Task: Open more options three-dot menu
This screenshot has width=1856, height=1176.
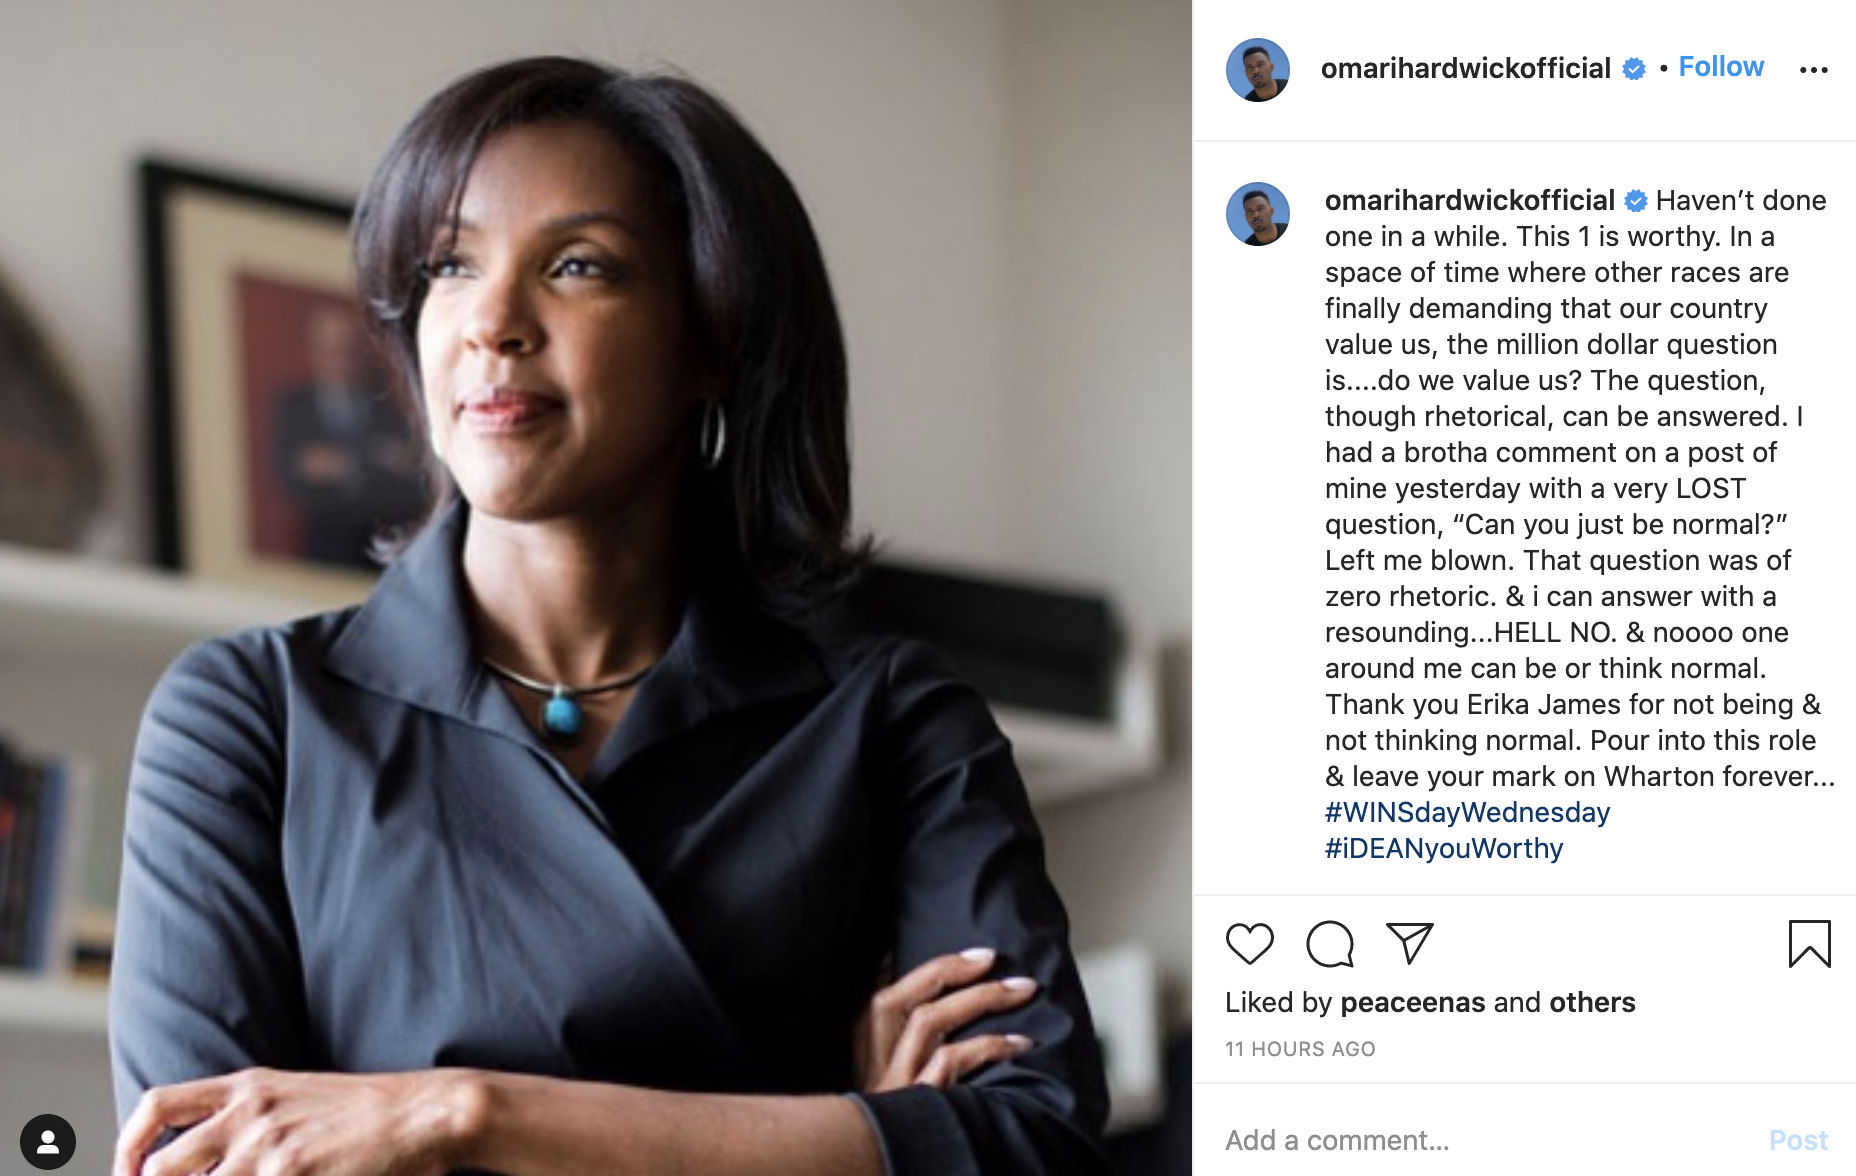Action: 1813,69
